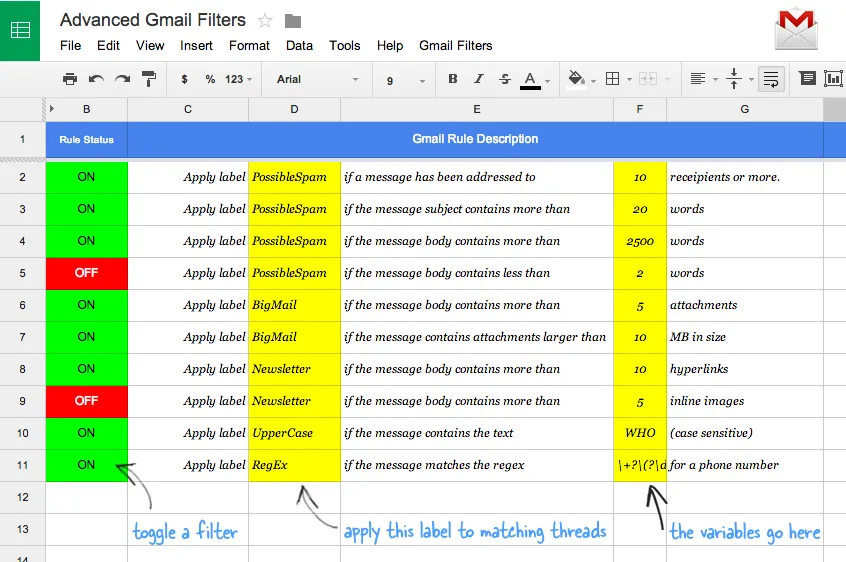Expand borders dropdown arrow
This screenshot has height=562, width=846.
point(629,80)
